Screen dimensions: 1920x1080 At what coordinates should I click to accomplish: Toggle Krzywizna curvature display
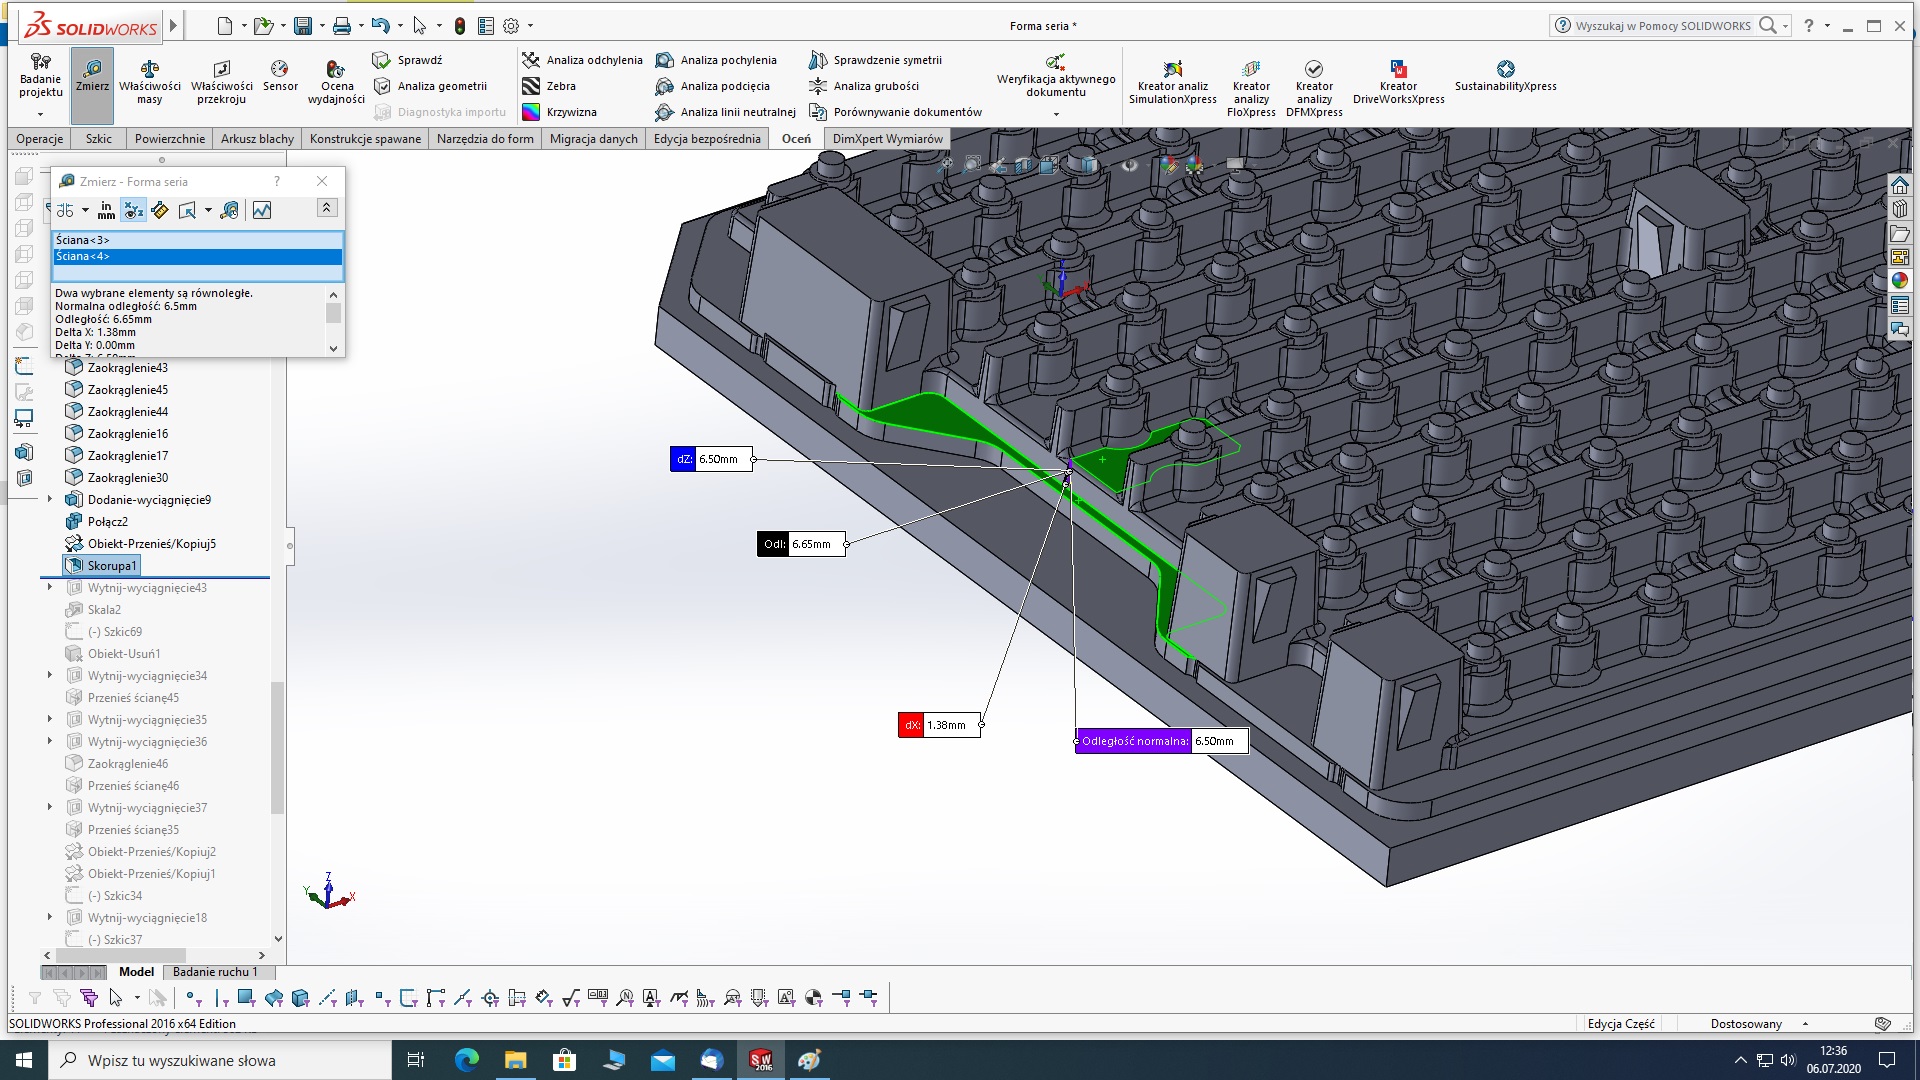click(559, 112)
